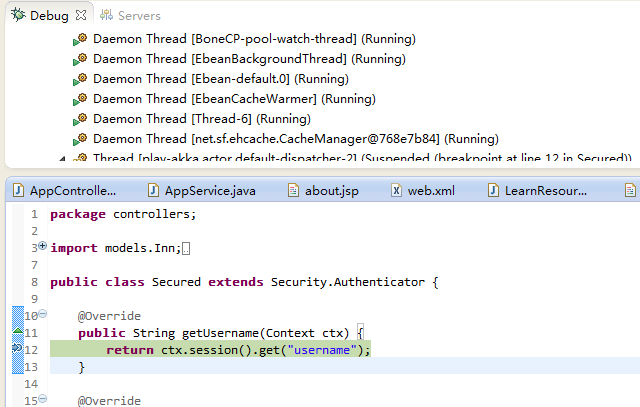Click the current instruction pointer marker on line 12
Screen dimensions: 640x407
coord(17,349)
